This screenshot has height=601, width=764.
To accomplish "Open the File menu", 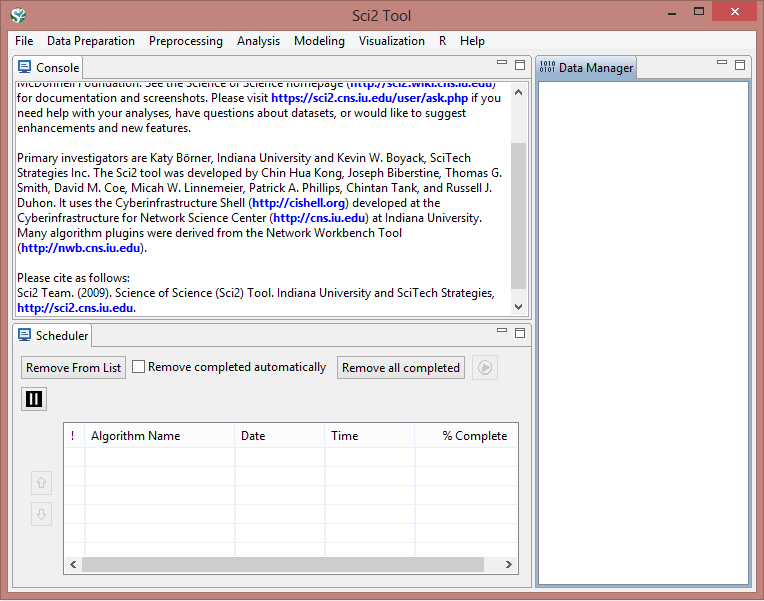I will (x=24, y=41).
